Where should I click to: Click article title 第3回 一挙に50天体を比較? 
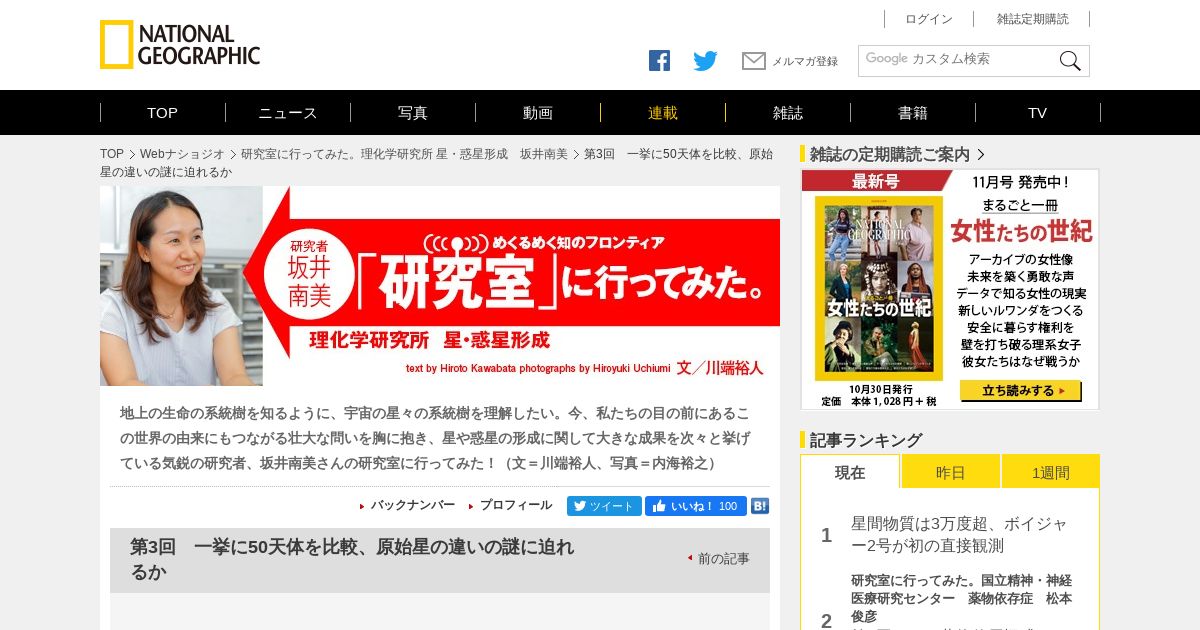tap(352, 560)
